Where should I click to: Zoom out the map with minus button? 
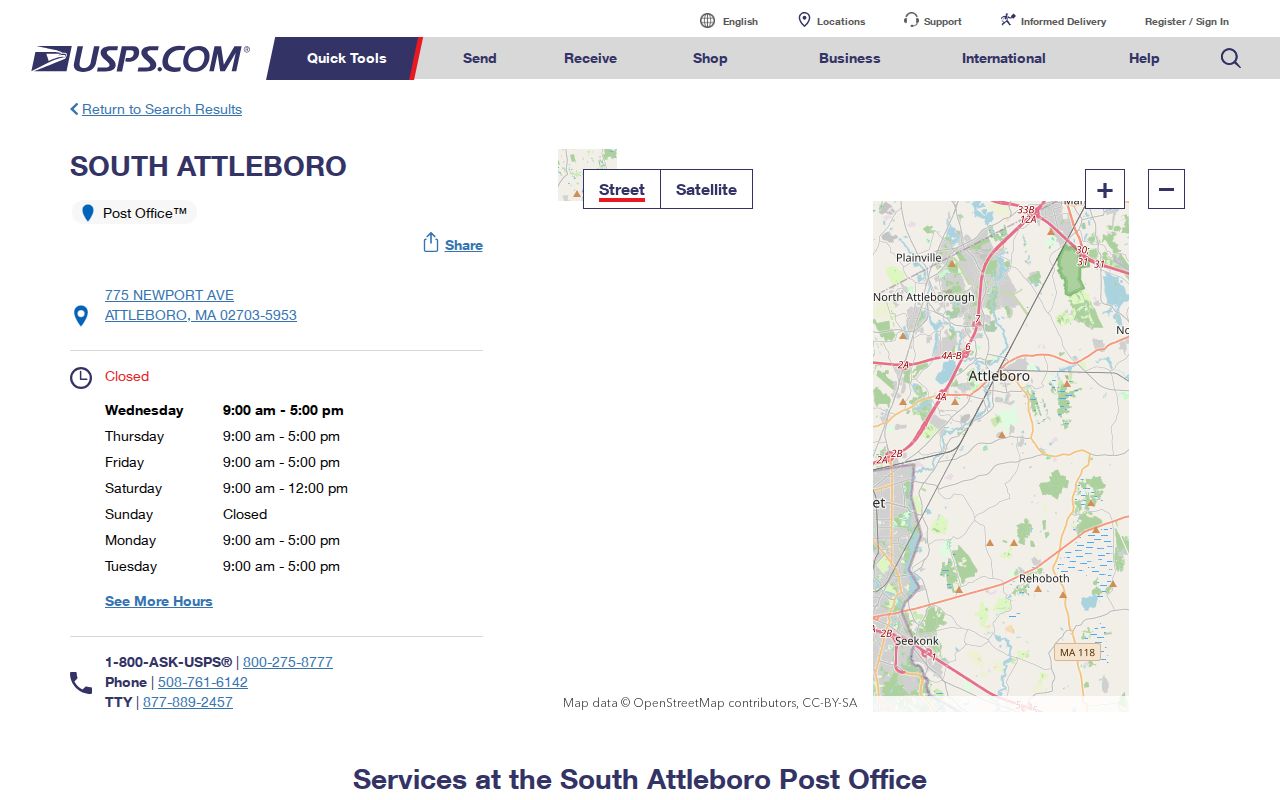click(1166, 189)
